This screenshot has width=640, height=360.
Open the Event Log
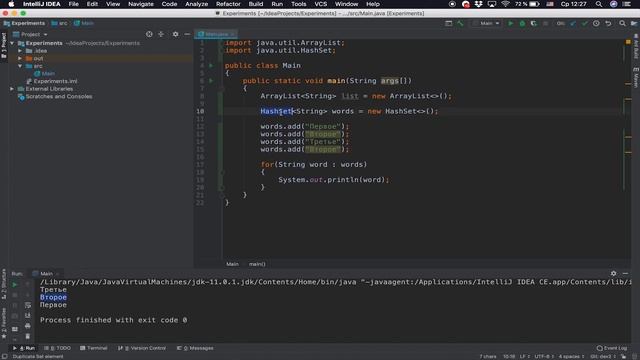[612, 348]
